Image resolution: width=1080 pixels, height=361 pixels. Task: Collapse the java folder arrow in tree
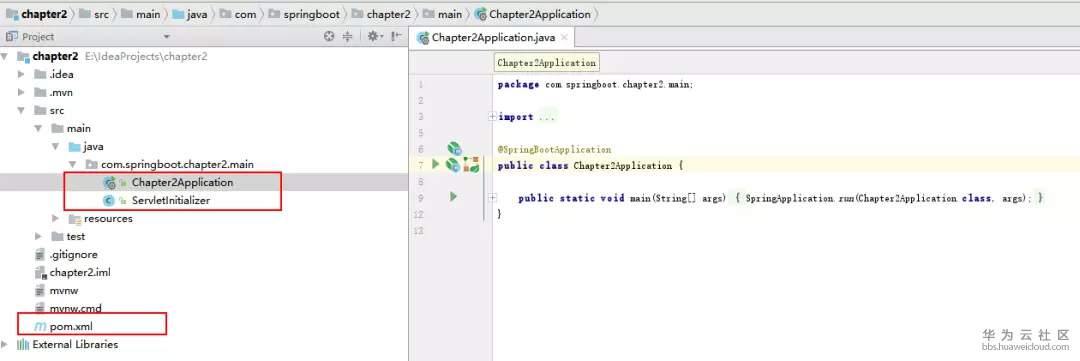[x=55, y=147]
